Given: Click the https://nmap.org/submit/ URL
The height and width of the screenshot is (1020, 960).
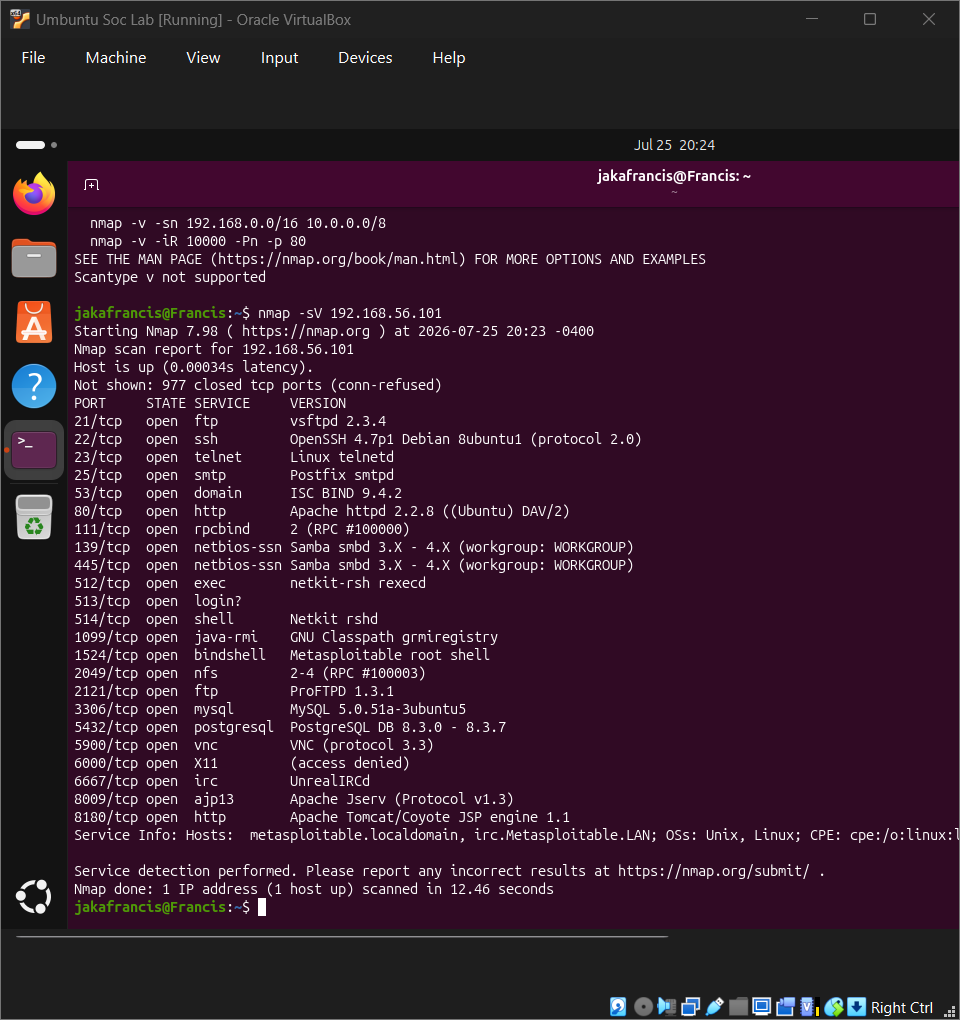Looking at the screenshot, I should [x=713, y=871].
